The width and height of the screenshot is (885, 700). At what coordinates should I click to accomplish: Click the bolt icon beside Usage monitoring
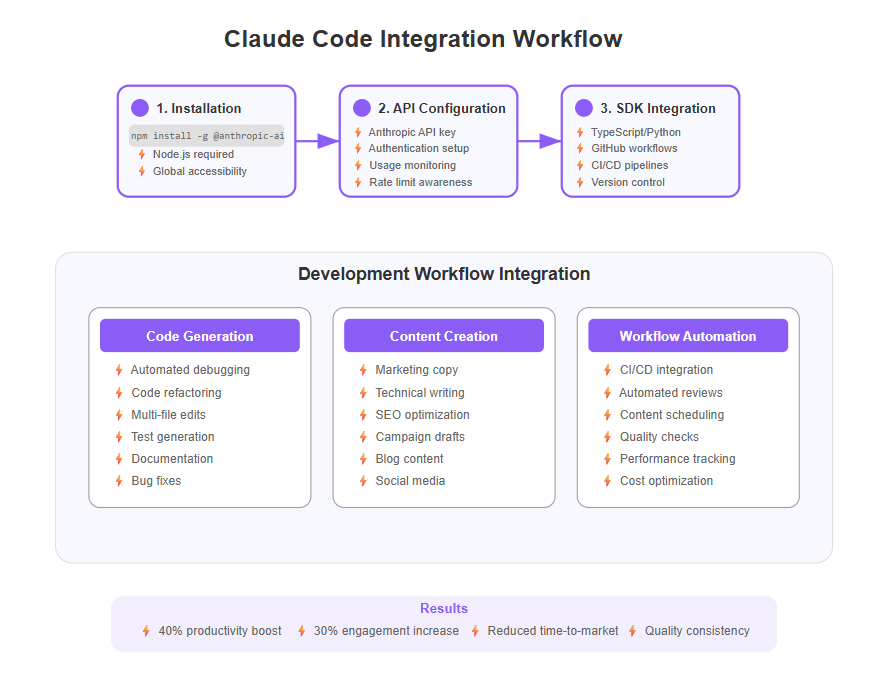[x=358, y=165]
